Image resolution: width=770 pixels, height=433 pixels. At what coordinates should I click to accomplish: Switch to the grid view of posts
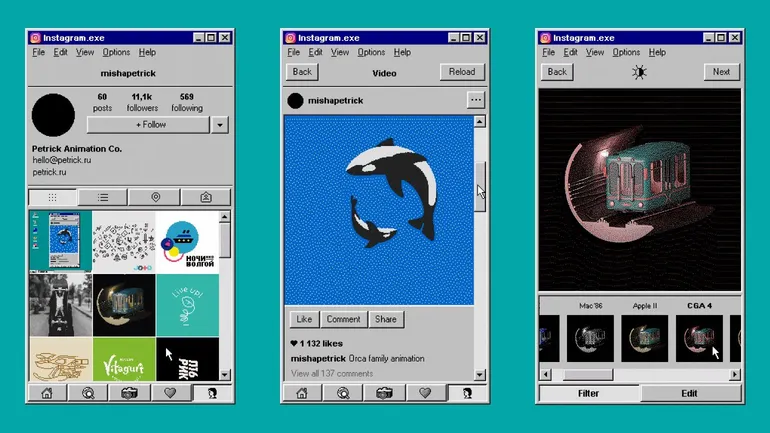click(53, 197)
